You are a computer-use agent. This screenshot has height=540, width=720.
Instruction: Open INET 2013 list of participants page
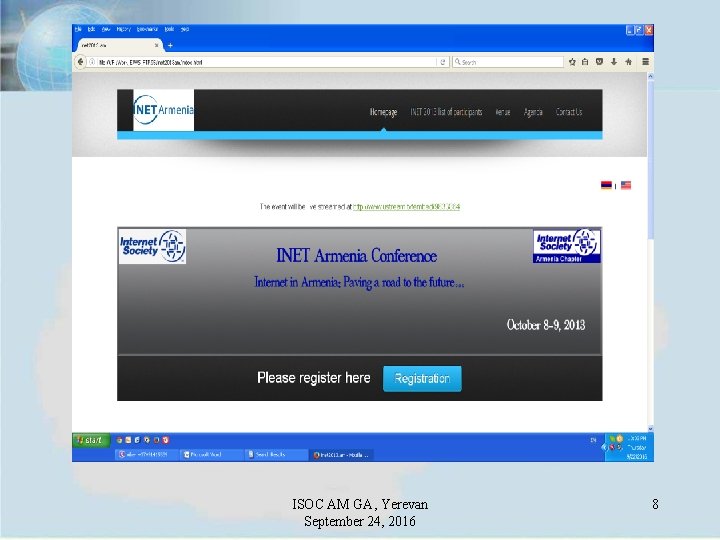click(x=446, y=112)
